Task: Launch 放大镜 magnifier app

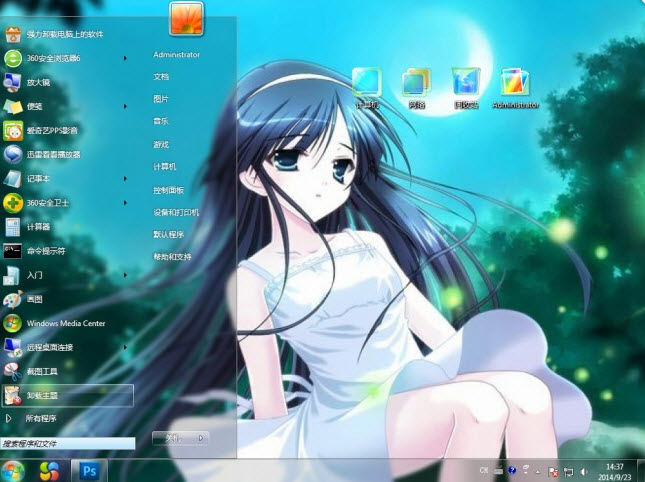Action: click(40, 82)
